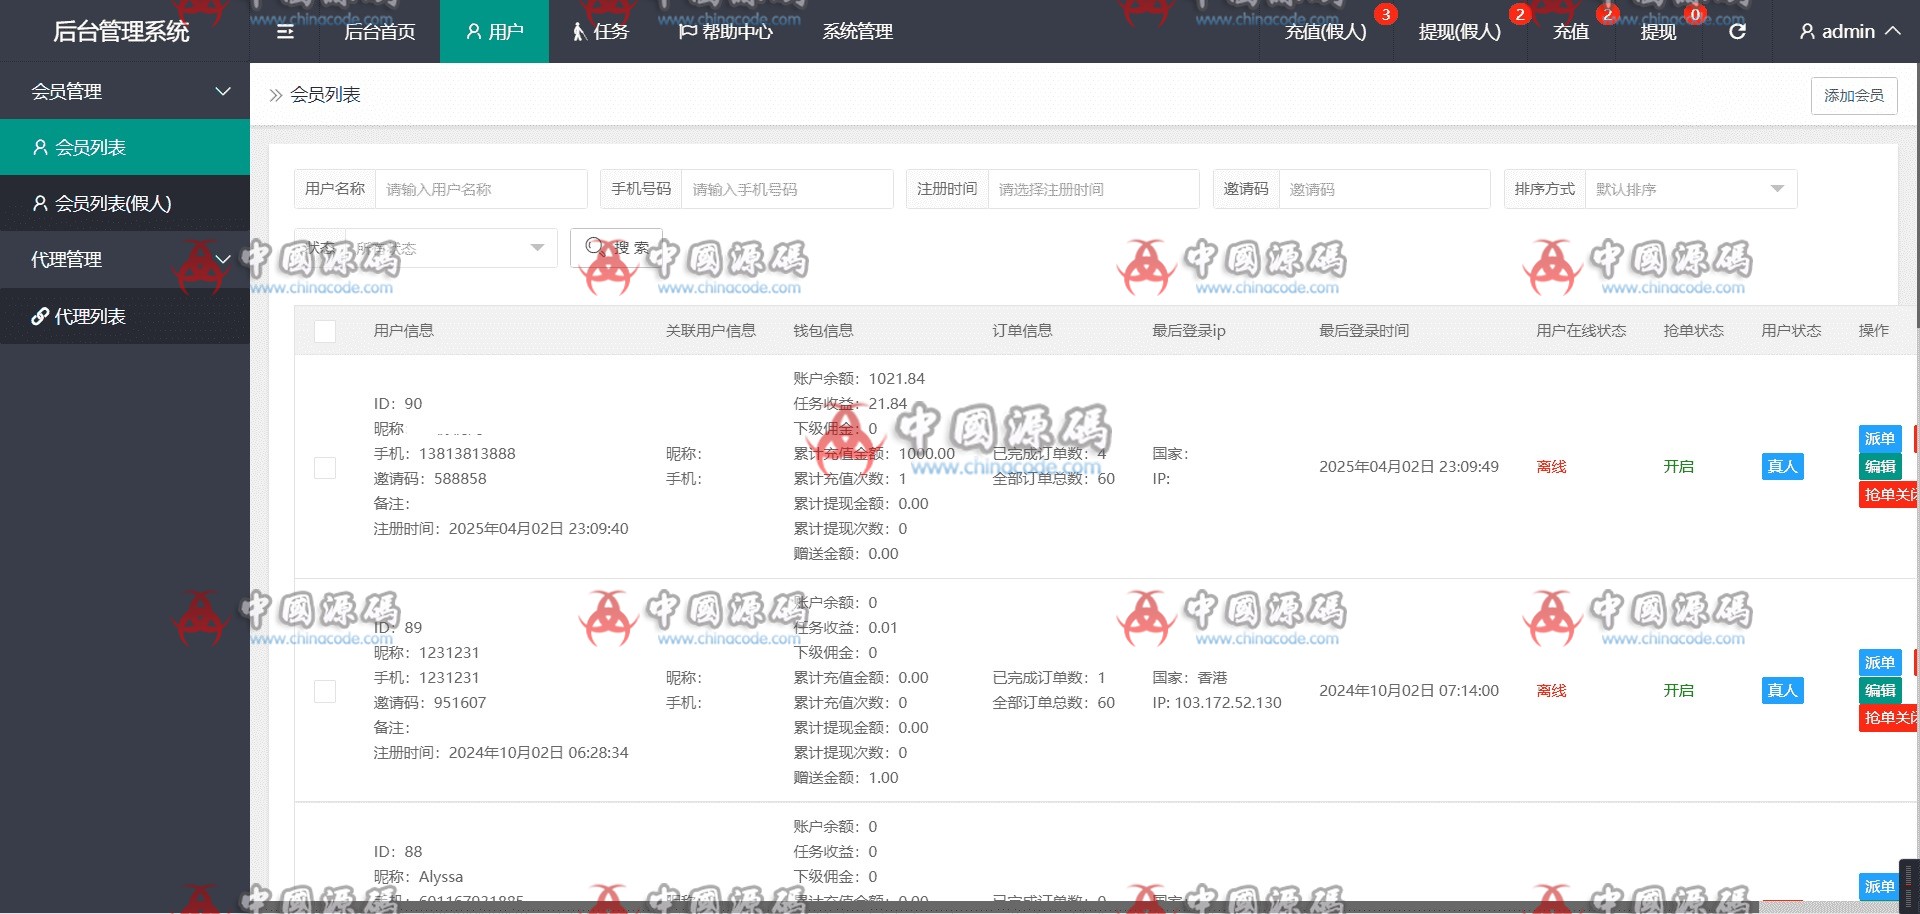
Task: Switch to the 任务 top navigation tab
Action: (600, 31)
